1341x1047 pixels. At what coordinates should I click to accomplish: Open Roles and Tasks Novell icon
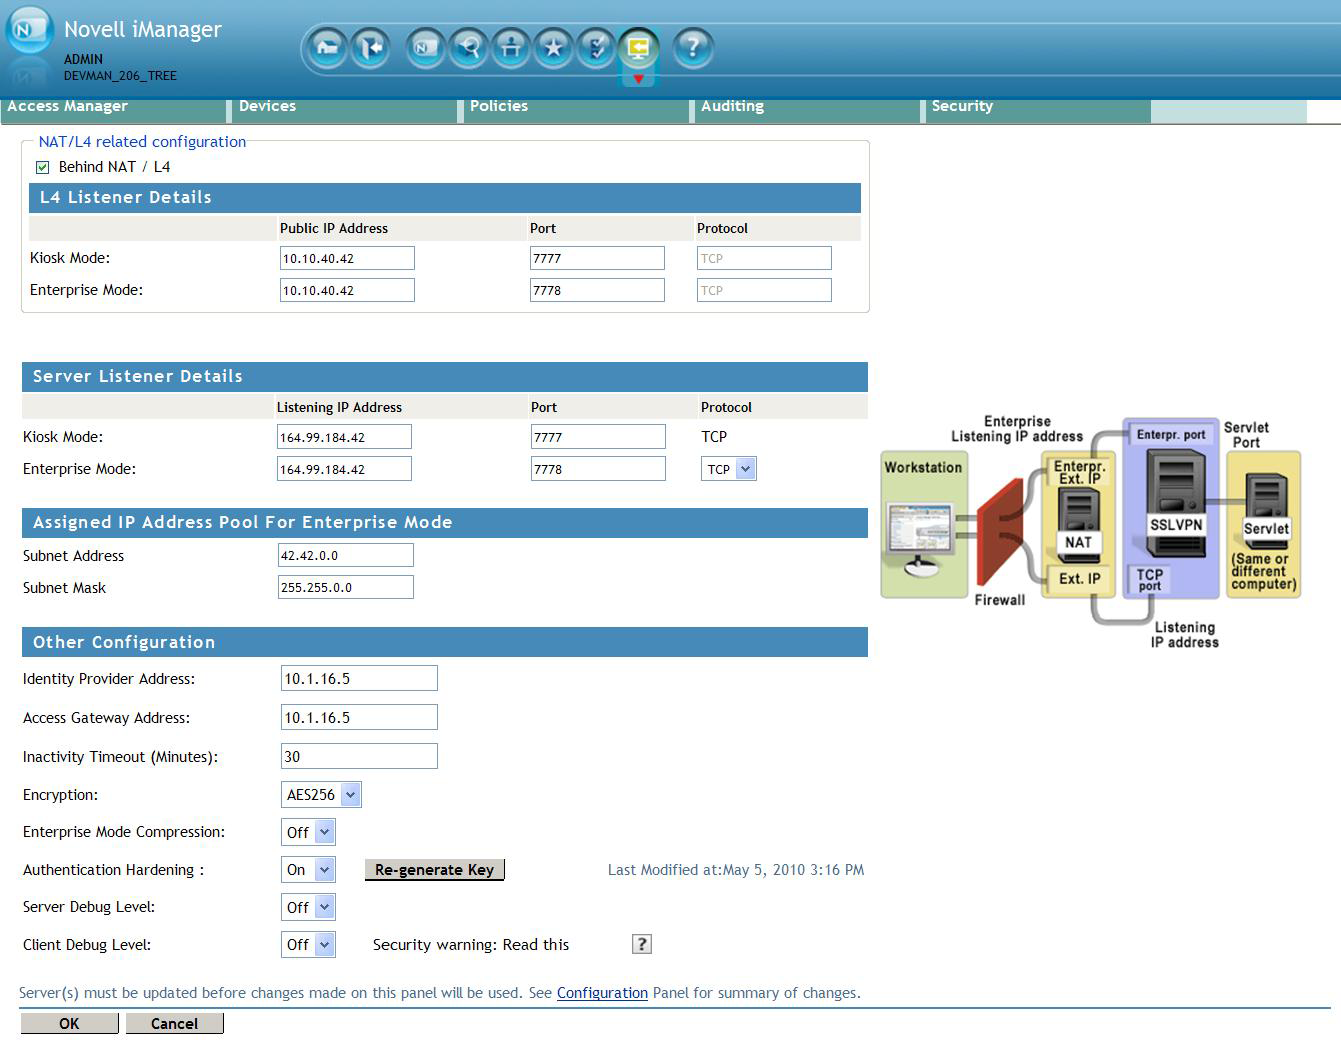426,47
